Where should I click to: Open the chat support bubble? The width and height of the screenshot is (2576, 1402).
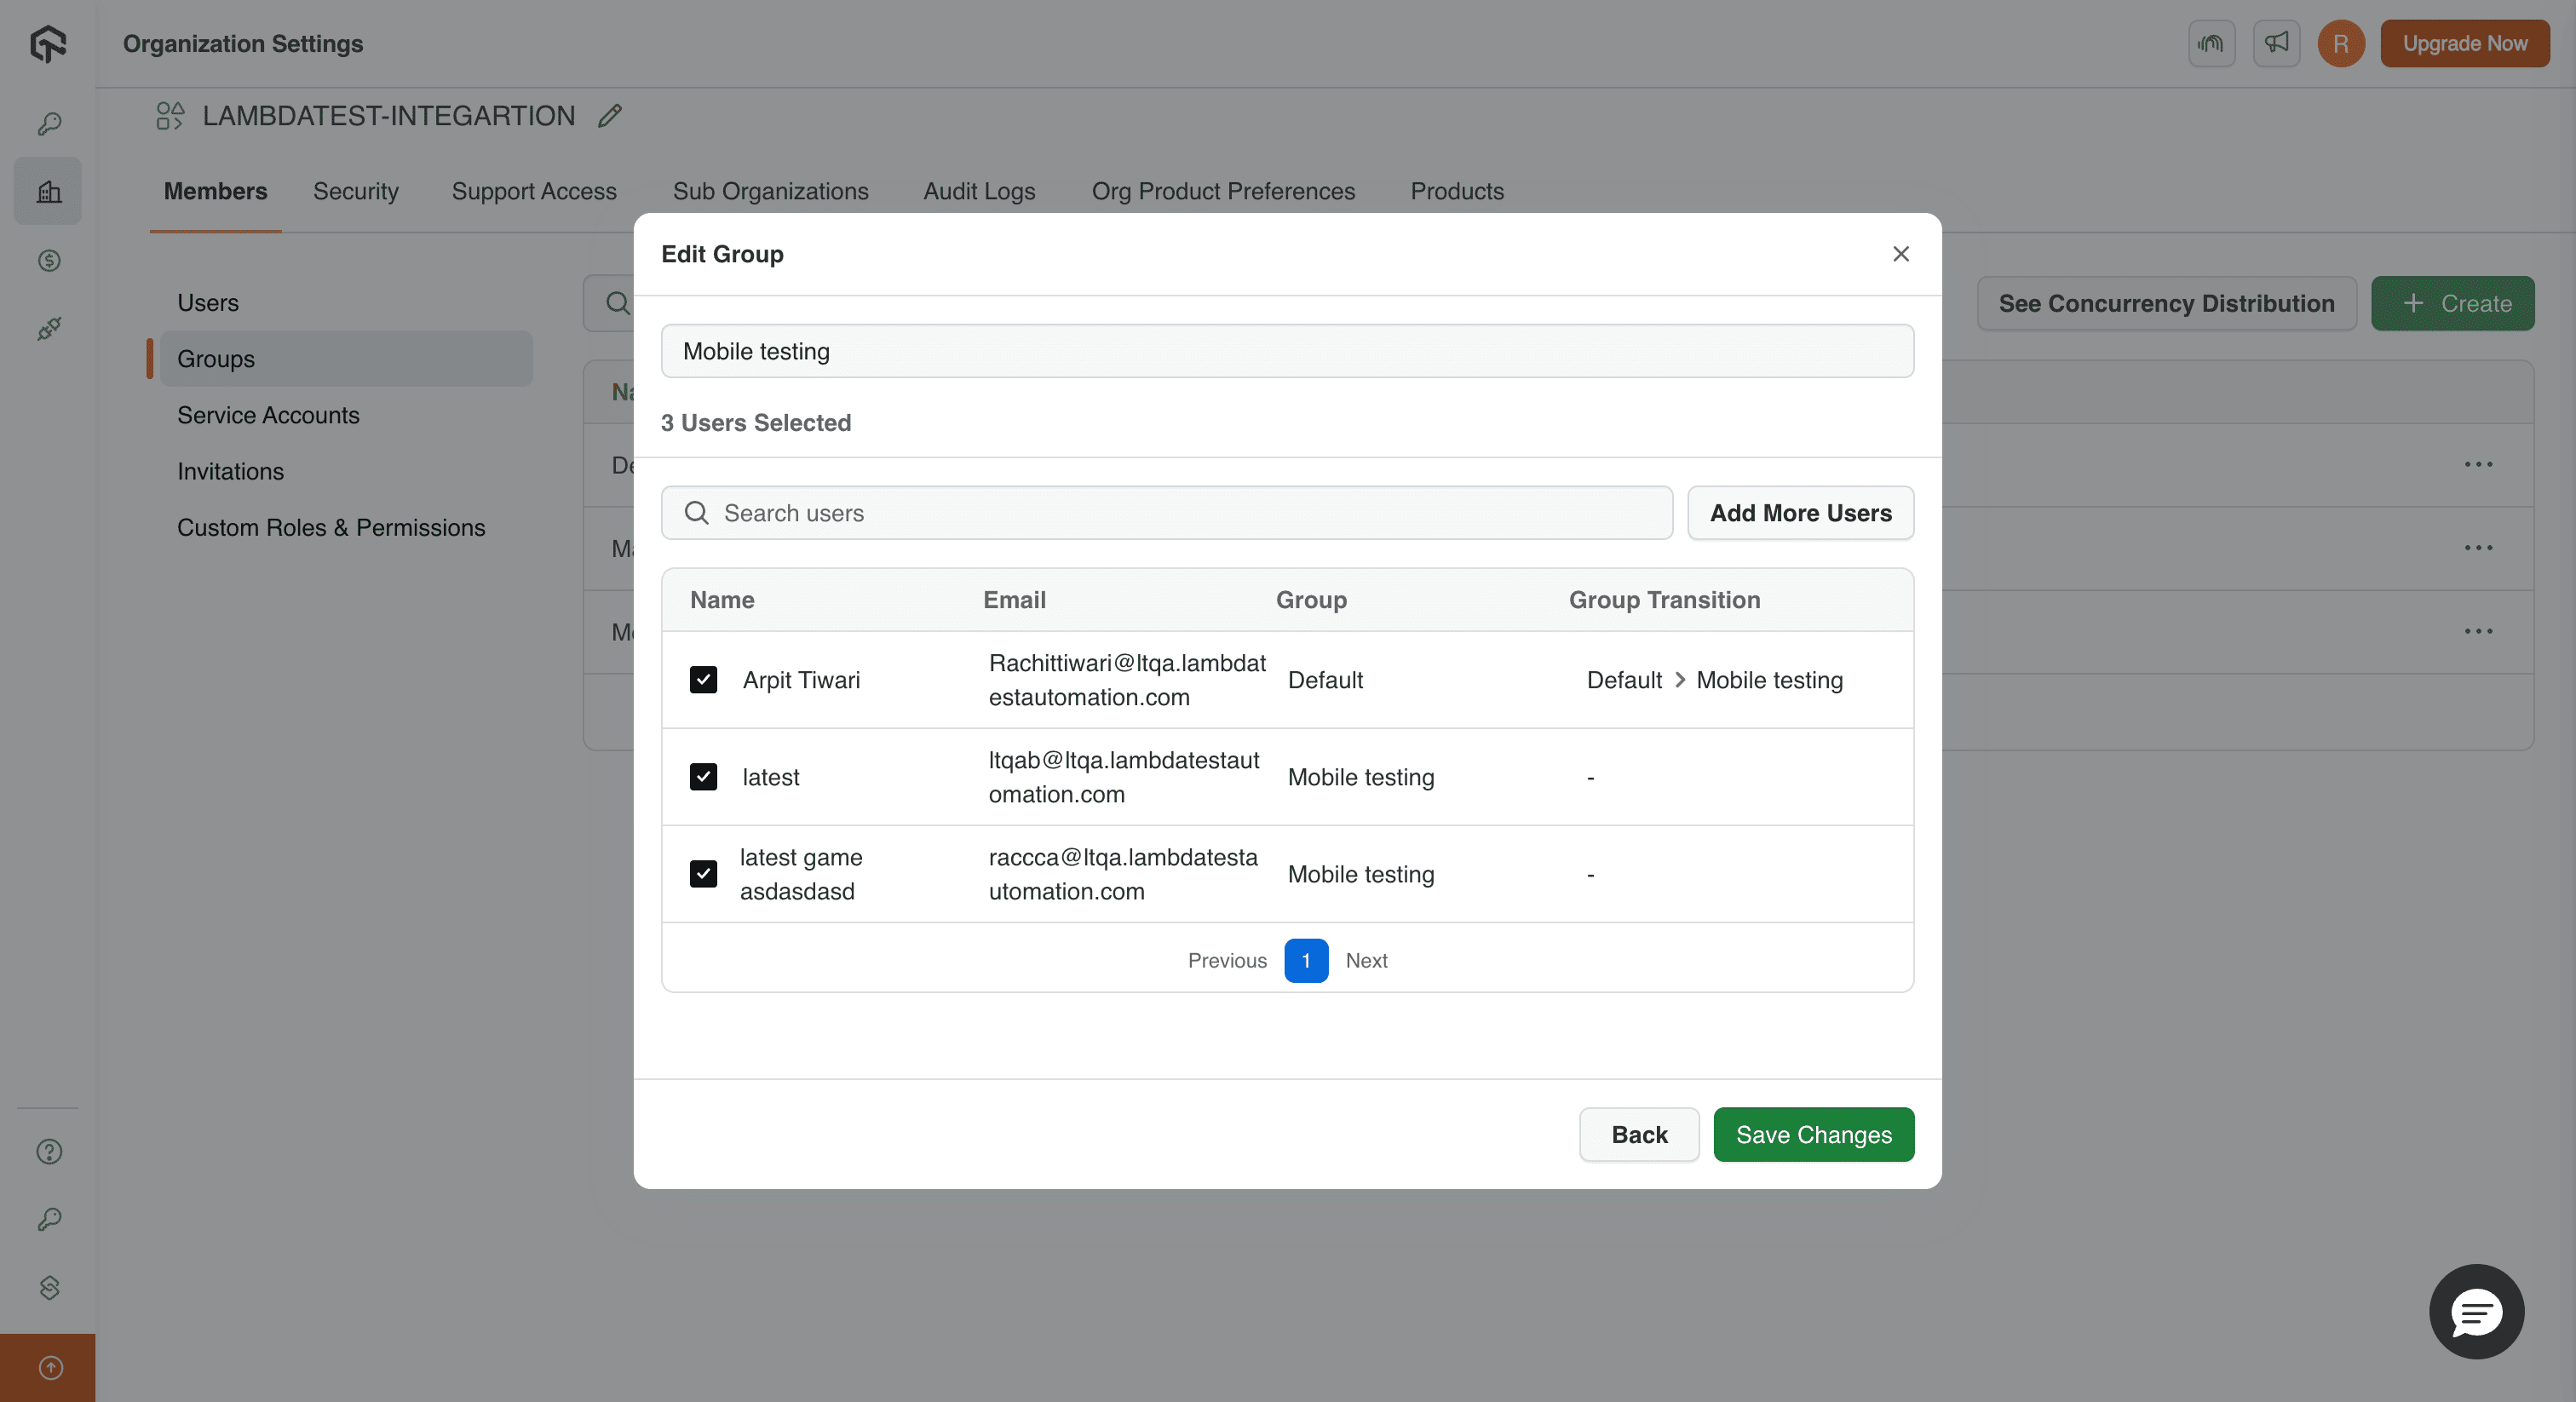pos(2476,1311)
